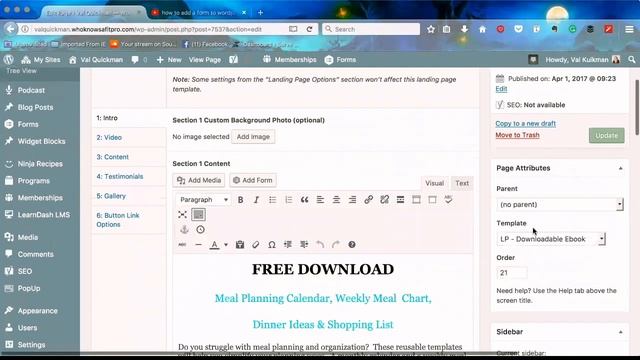
Task: Open keyboard shortcuts help icon
Action: 352,244
